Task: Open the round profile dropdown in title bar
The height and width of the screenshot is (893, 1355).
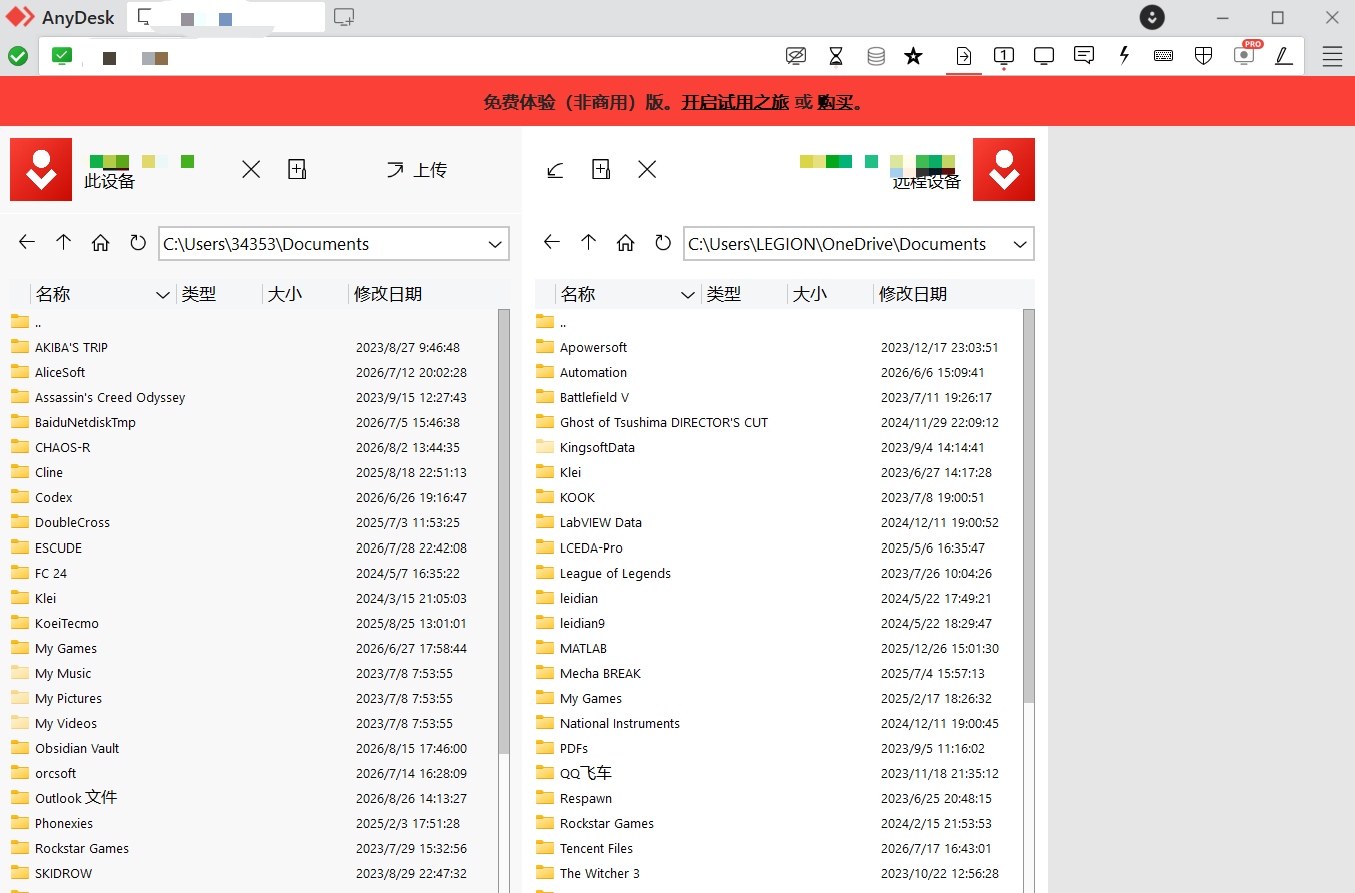Action: 1153,18
